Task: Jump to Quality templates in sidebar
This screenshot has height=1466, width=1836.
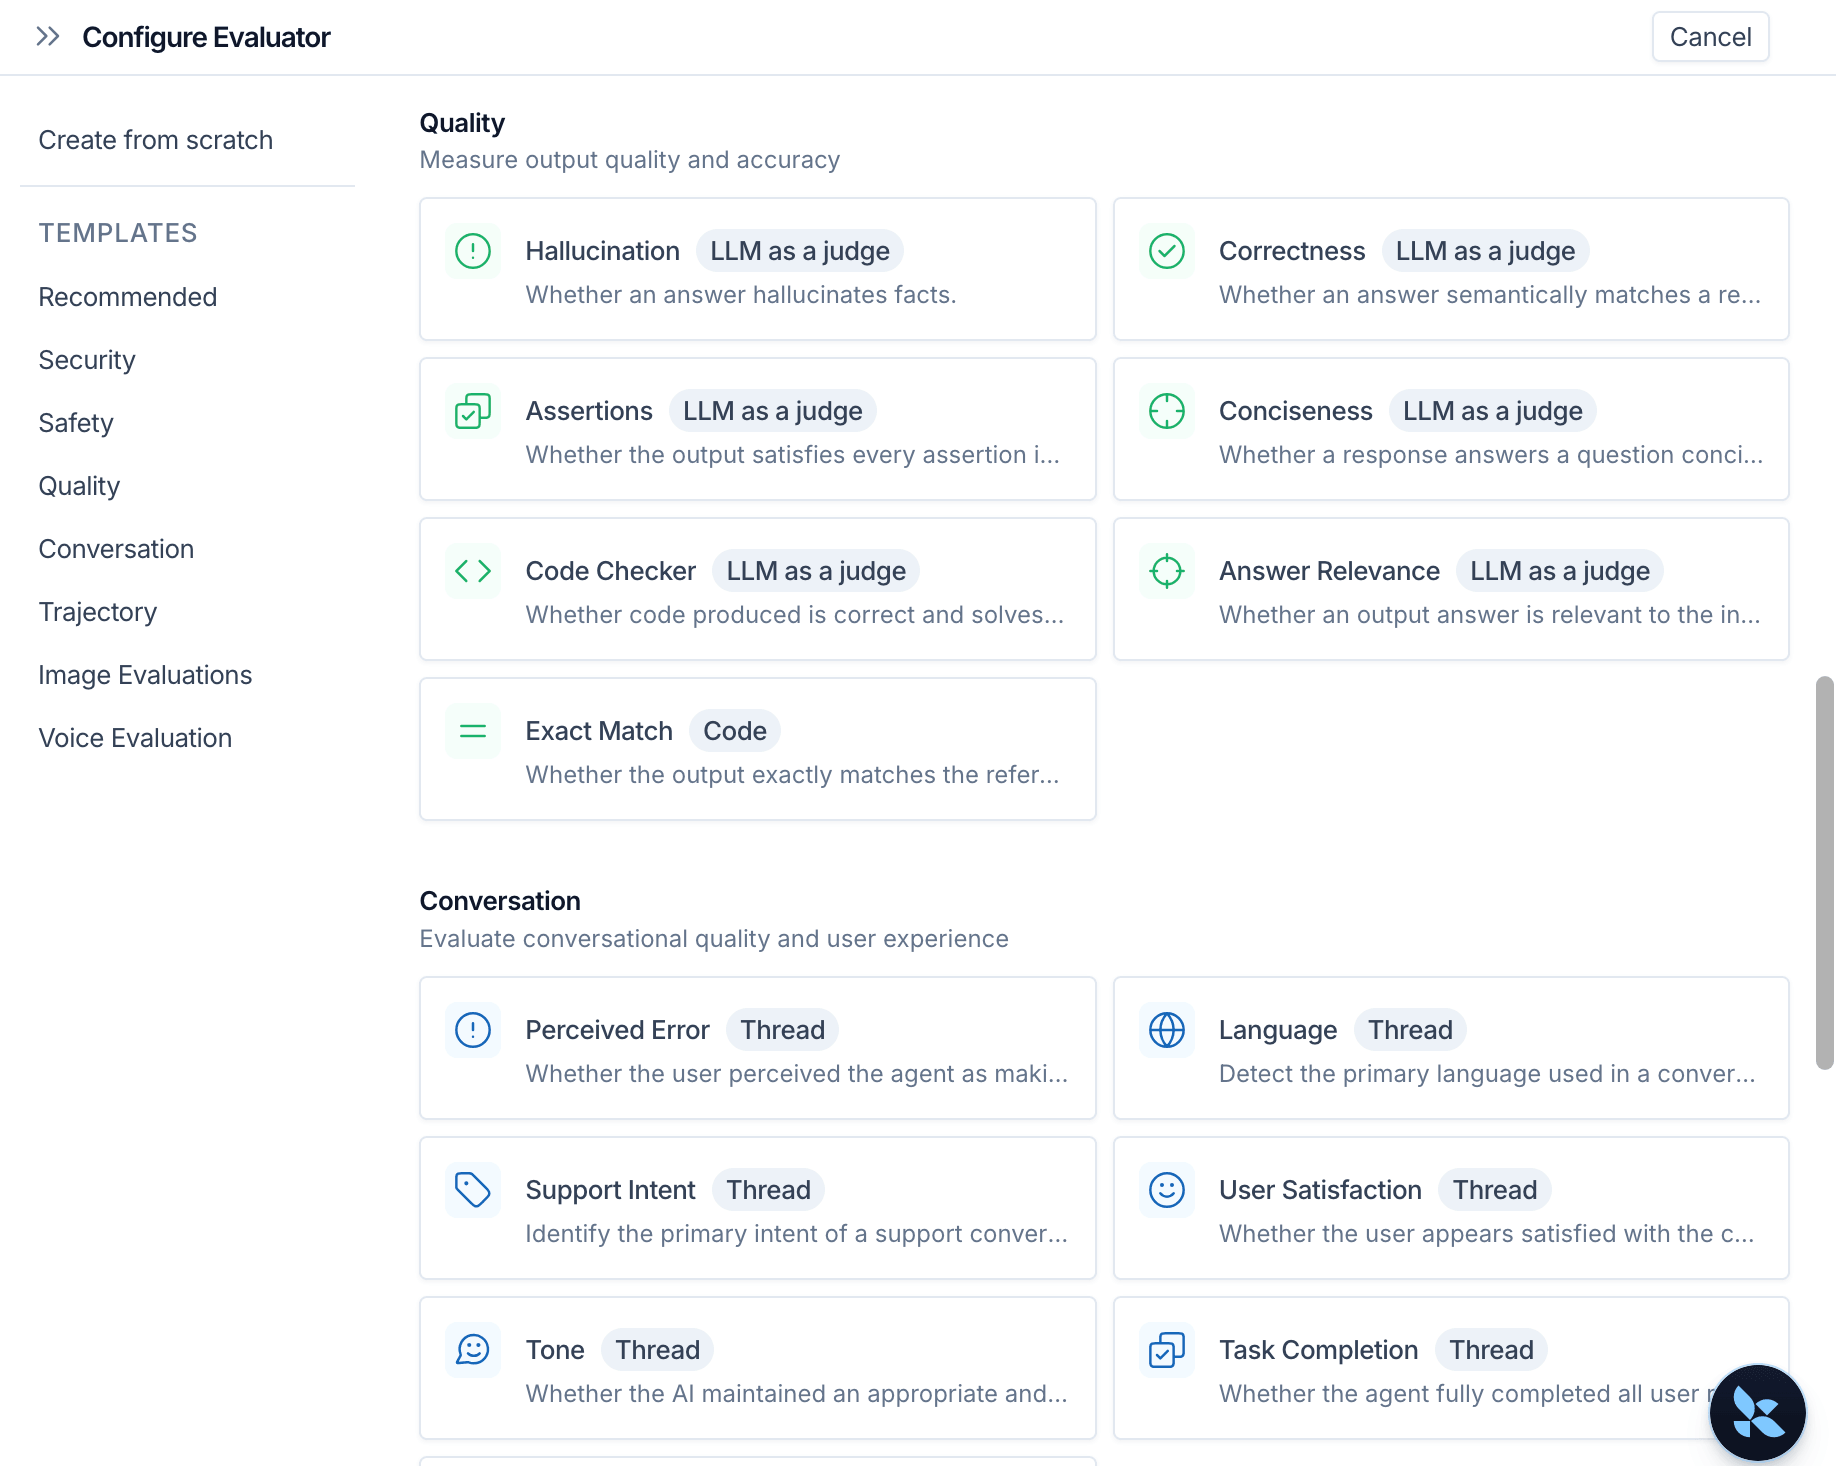Action: click(79, 486)
